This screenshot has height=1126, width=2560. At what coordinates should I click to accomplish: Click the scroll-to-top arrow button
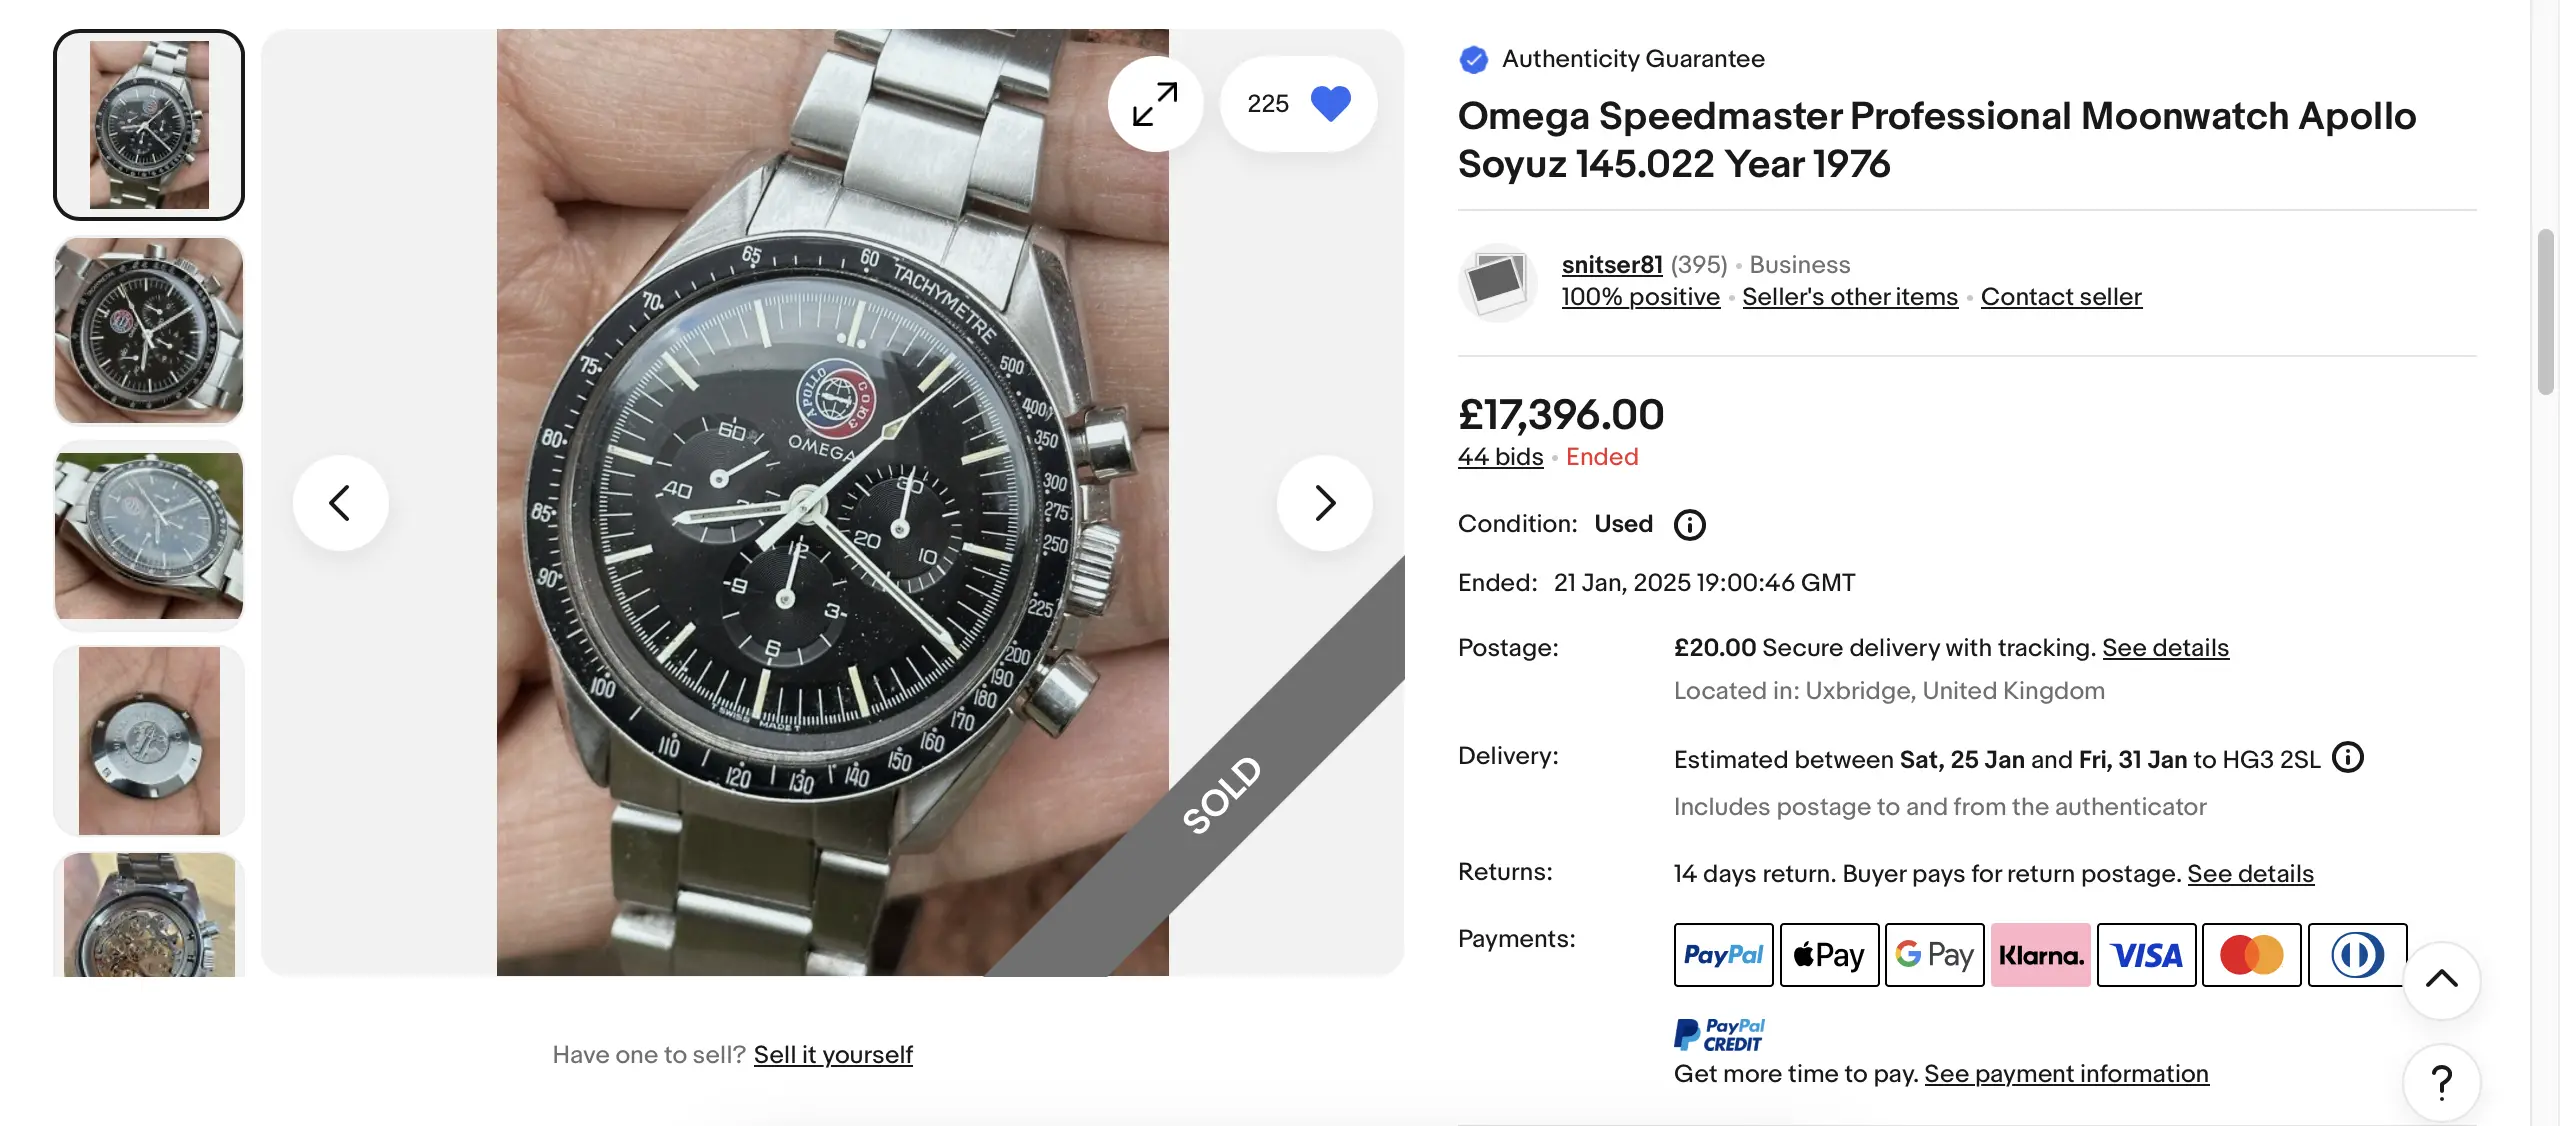click(2441, 979)
